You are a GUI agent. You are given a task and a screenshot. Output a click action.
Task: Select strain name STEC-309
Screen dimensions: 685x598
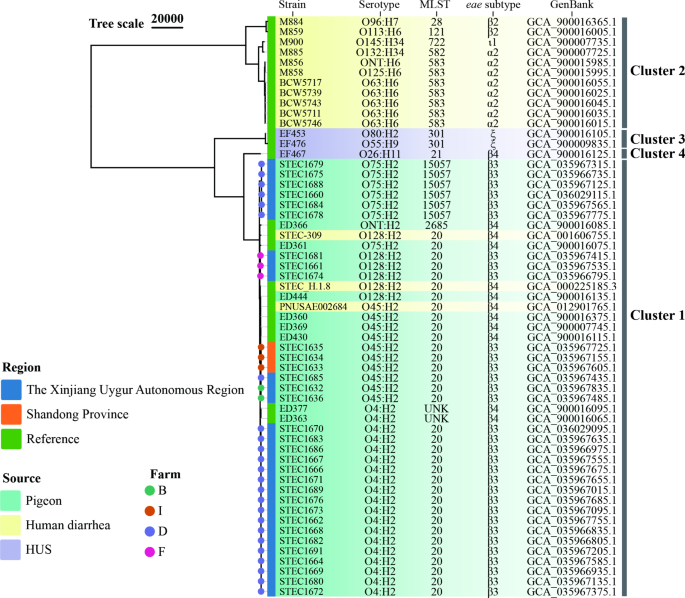[x=300, y=235]
